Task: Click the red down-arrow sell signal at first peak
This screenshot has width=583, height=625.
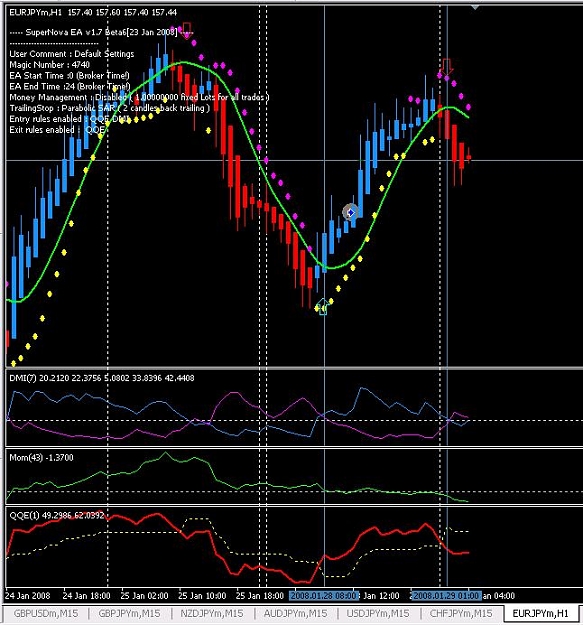Action: 186,31
